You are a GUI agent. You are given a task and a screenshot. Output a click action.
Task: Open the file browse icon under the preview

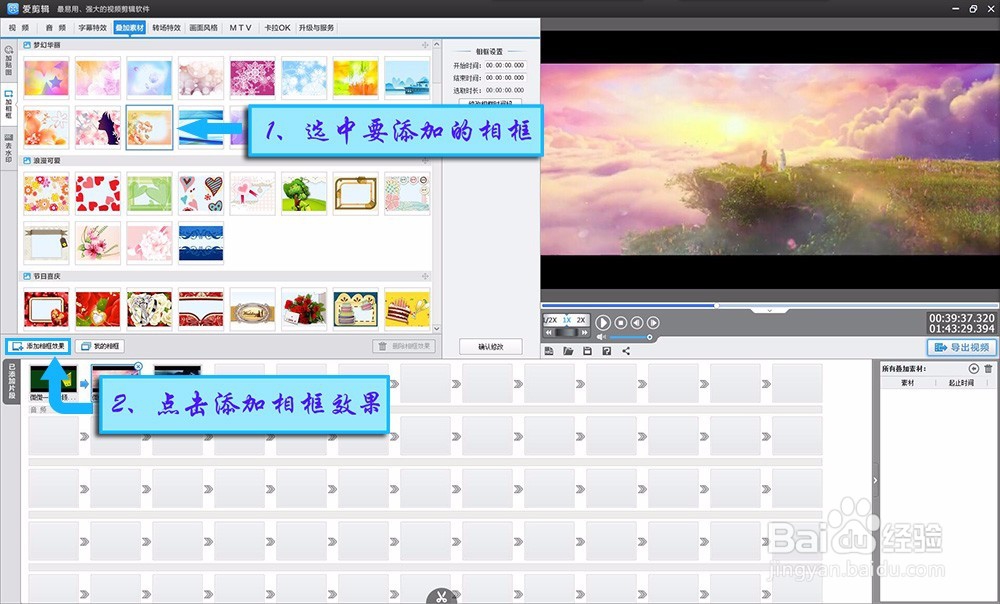coord(568,351)
